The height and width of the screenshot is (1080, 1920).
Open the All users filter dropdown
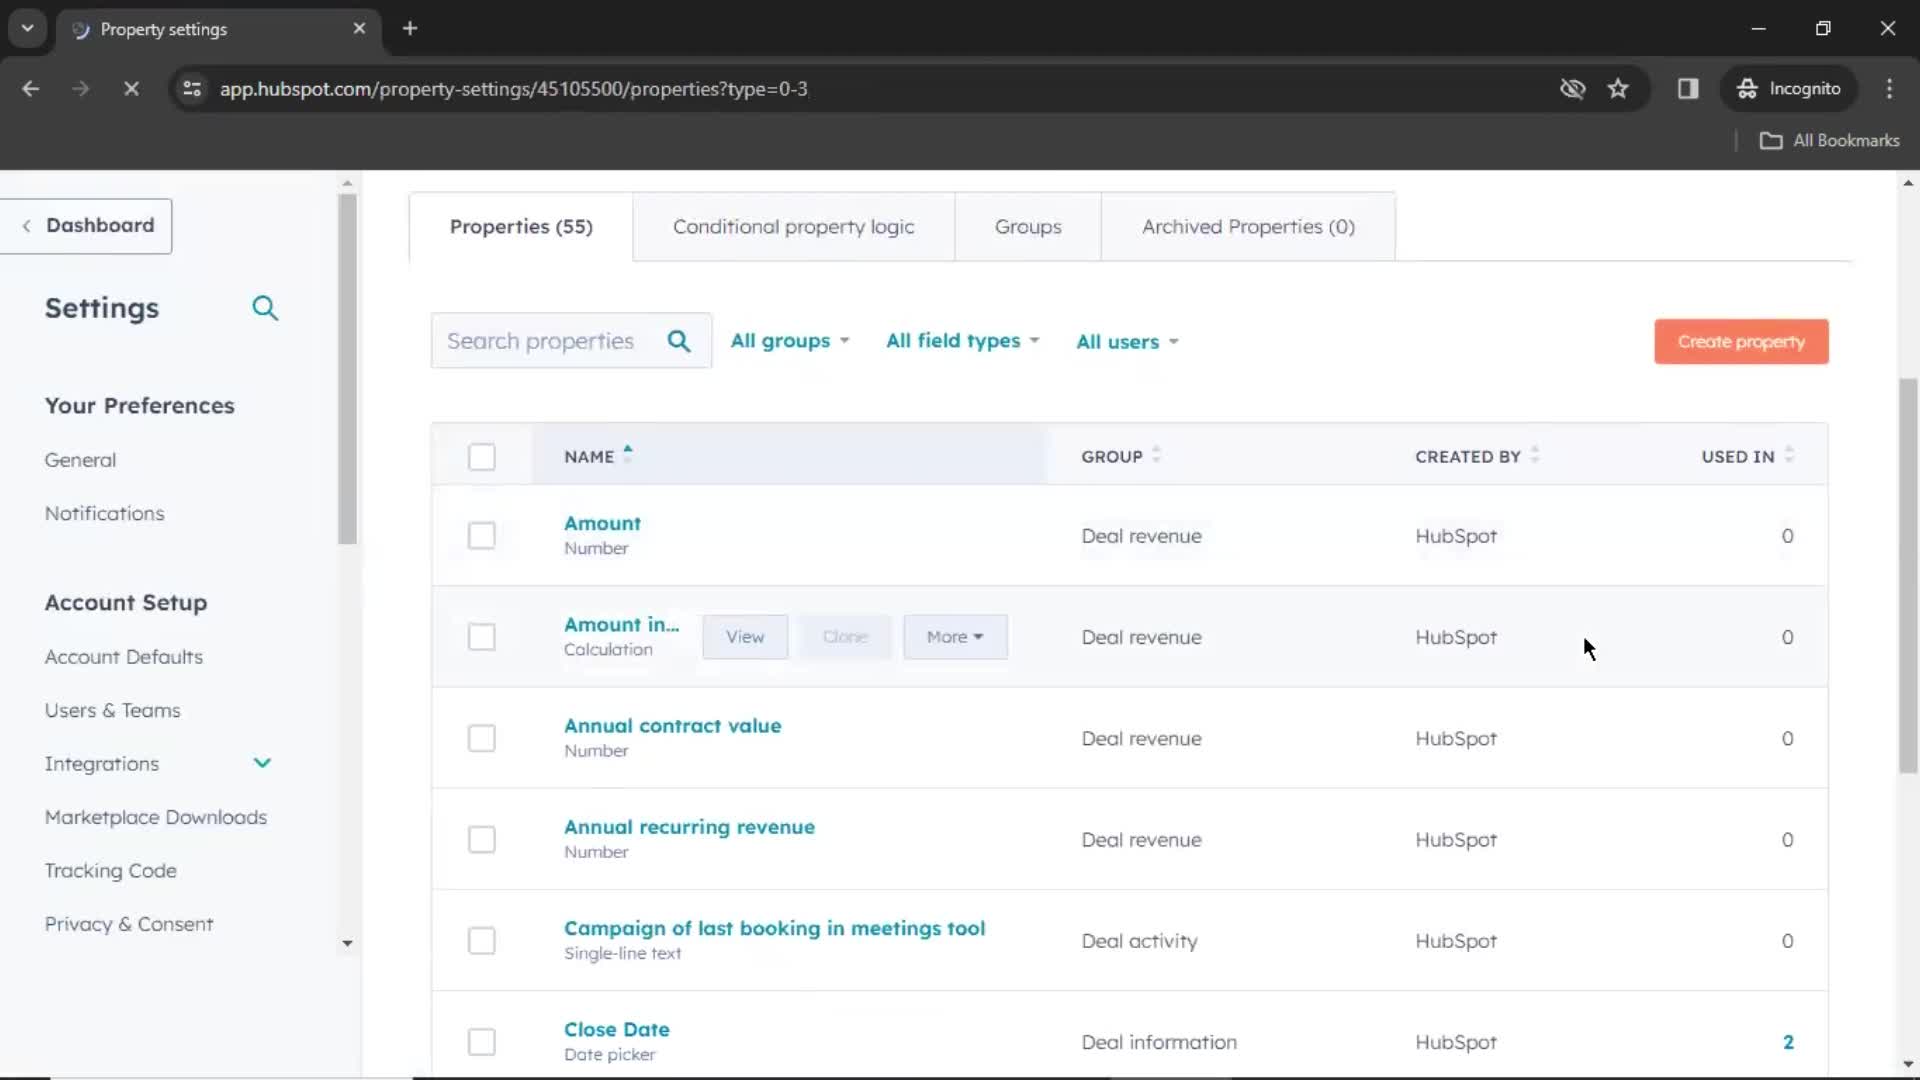pos(1127,342)
